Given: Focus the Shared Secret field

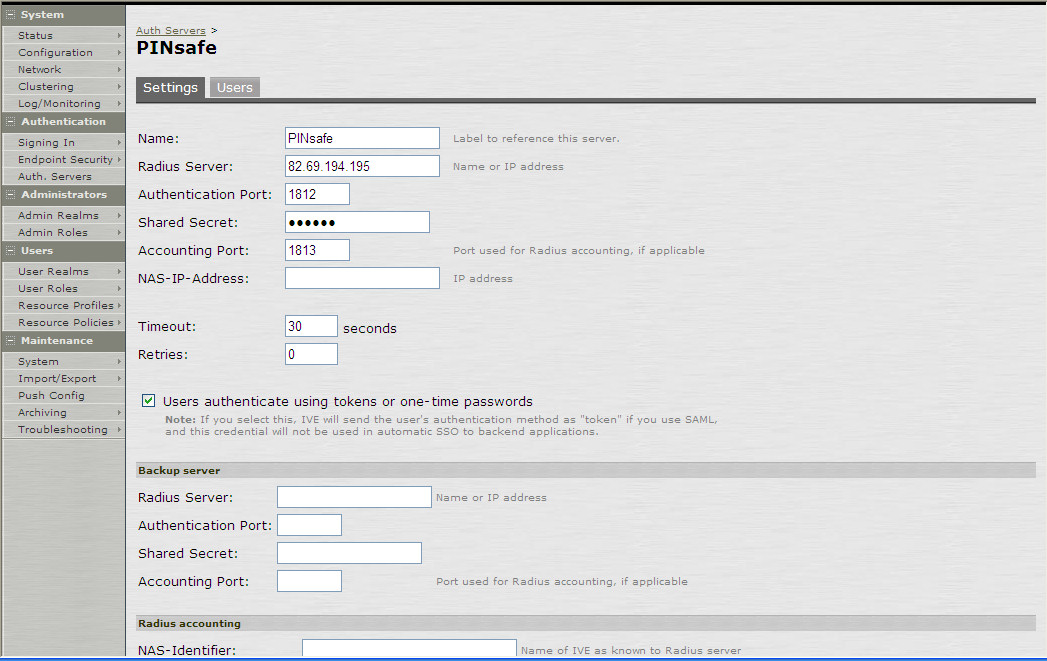Looking at the screenshot, I should click(x=355, y=222).
